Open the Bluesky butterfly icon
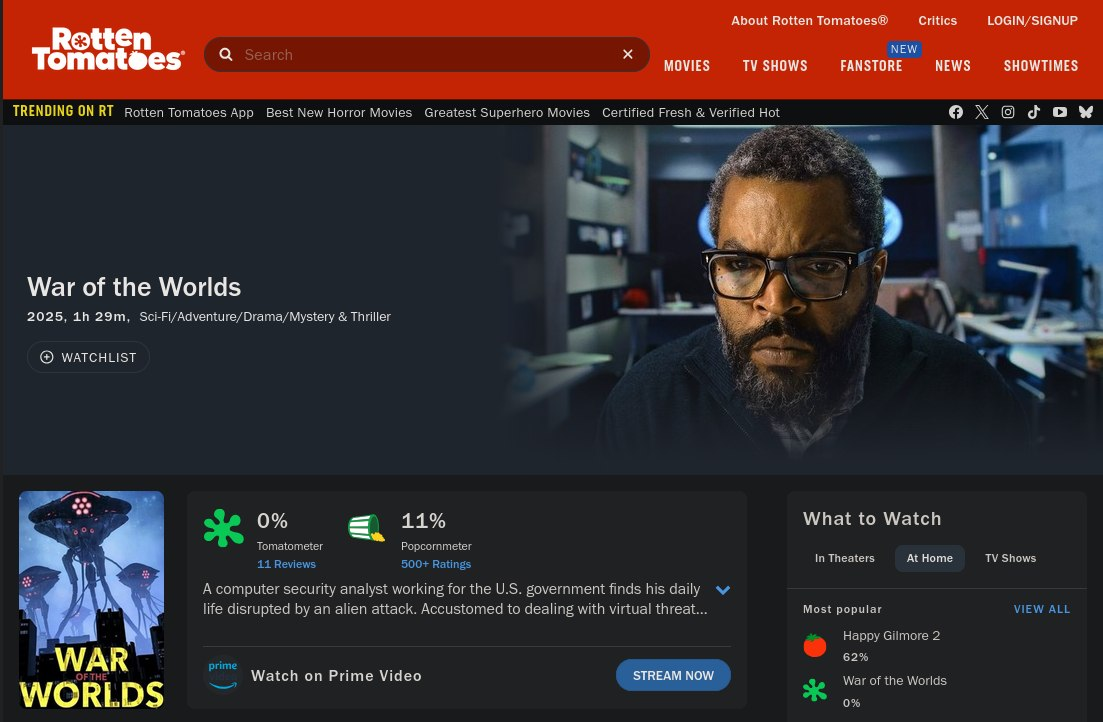 (x=1085, y=112)
